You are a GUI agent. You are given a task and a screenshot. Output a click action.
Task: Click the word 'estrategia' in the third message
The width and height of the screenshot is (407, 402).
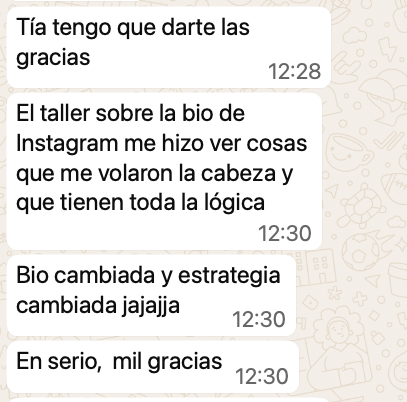(229, 276)
